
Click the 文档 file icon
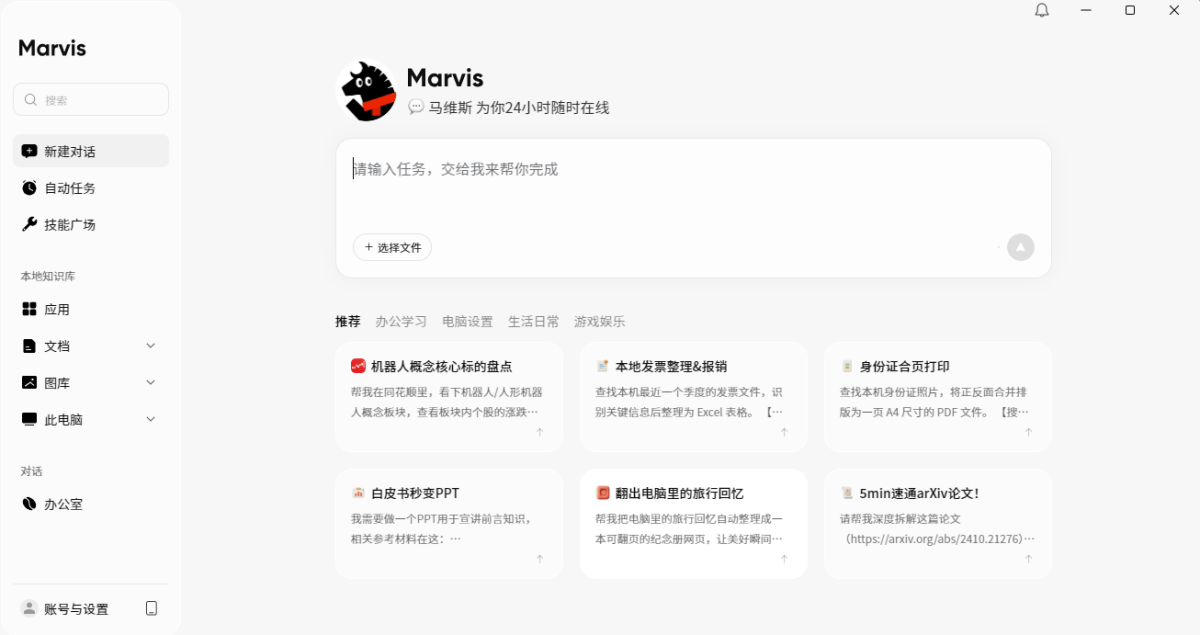click(29, 346)
